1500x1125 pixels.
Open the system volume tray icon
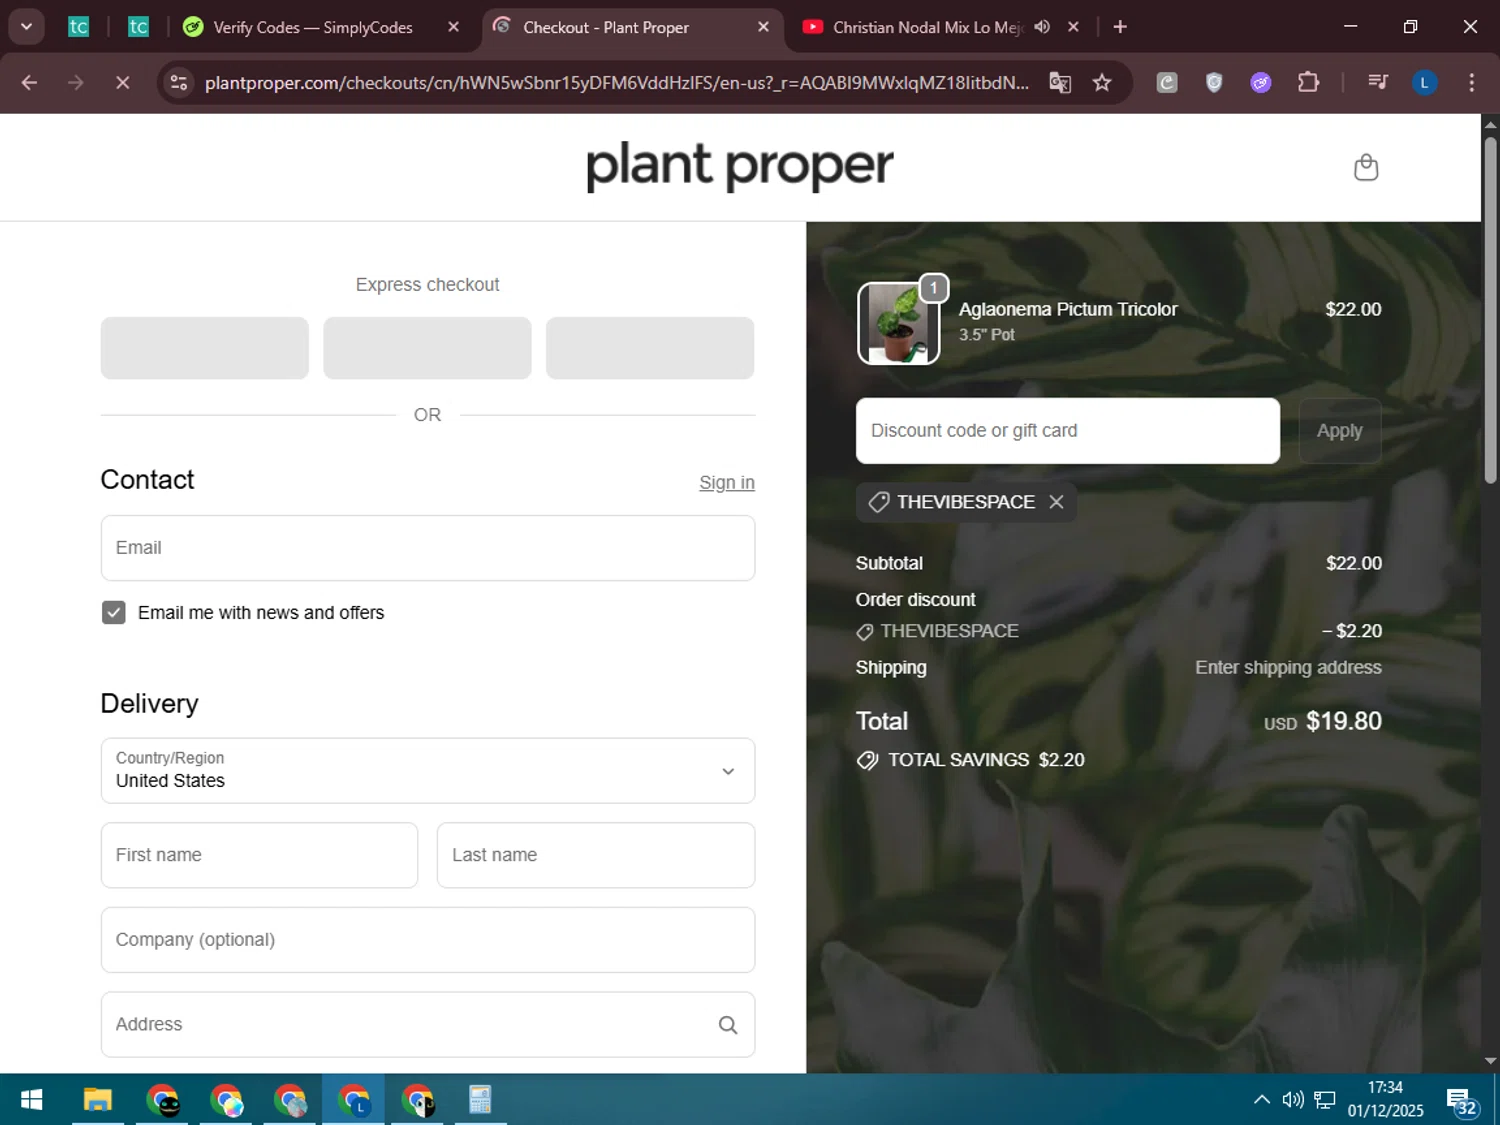1292,1100
